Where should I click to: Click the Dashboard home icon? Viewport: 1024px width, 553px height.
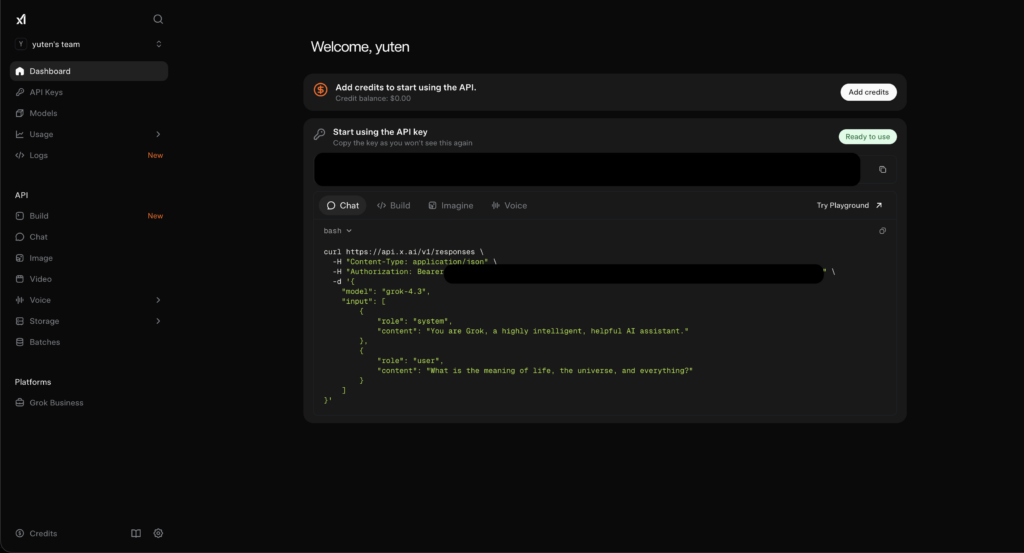pyautogui.click(x=20, y=71)
